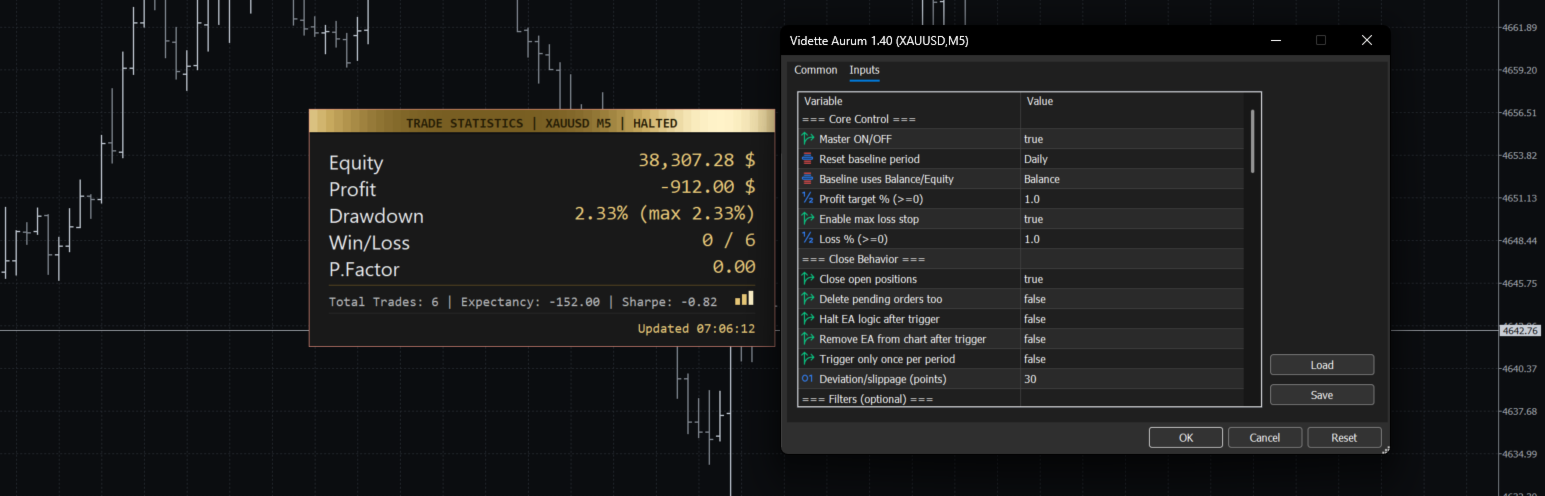Click the current price label 4642.76 on chart axis
1545x496 pixels.
click(x=1518, y=330)
